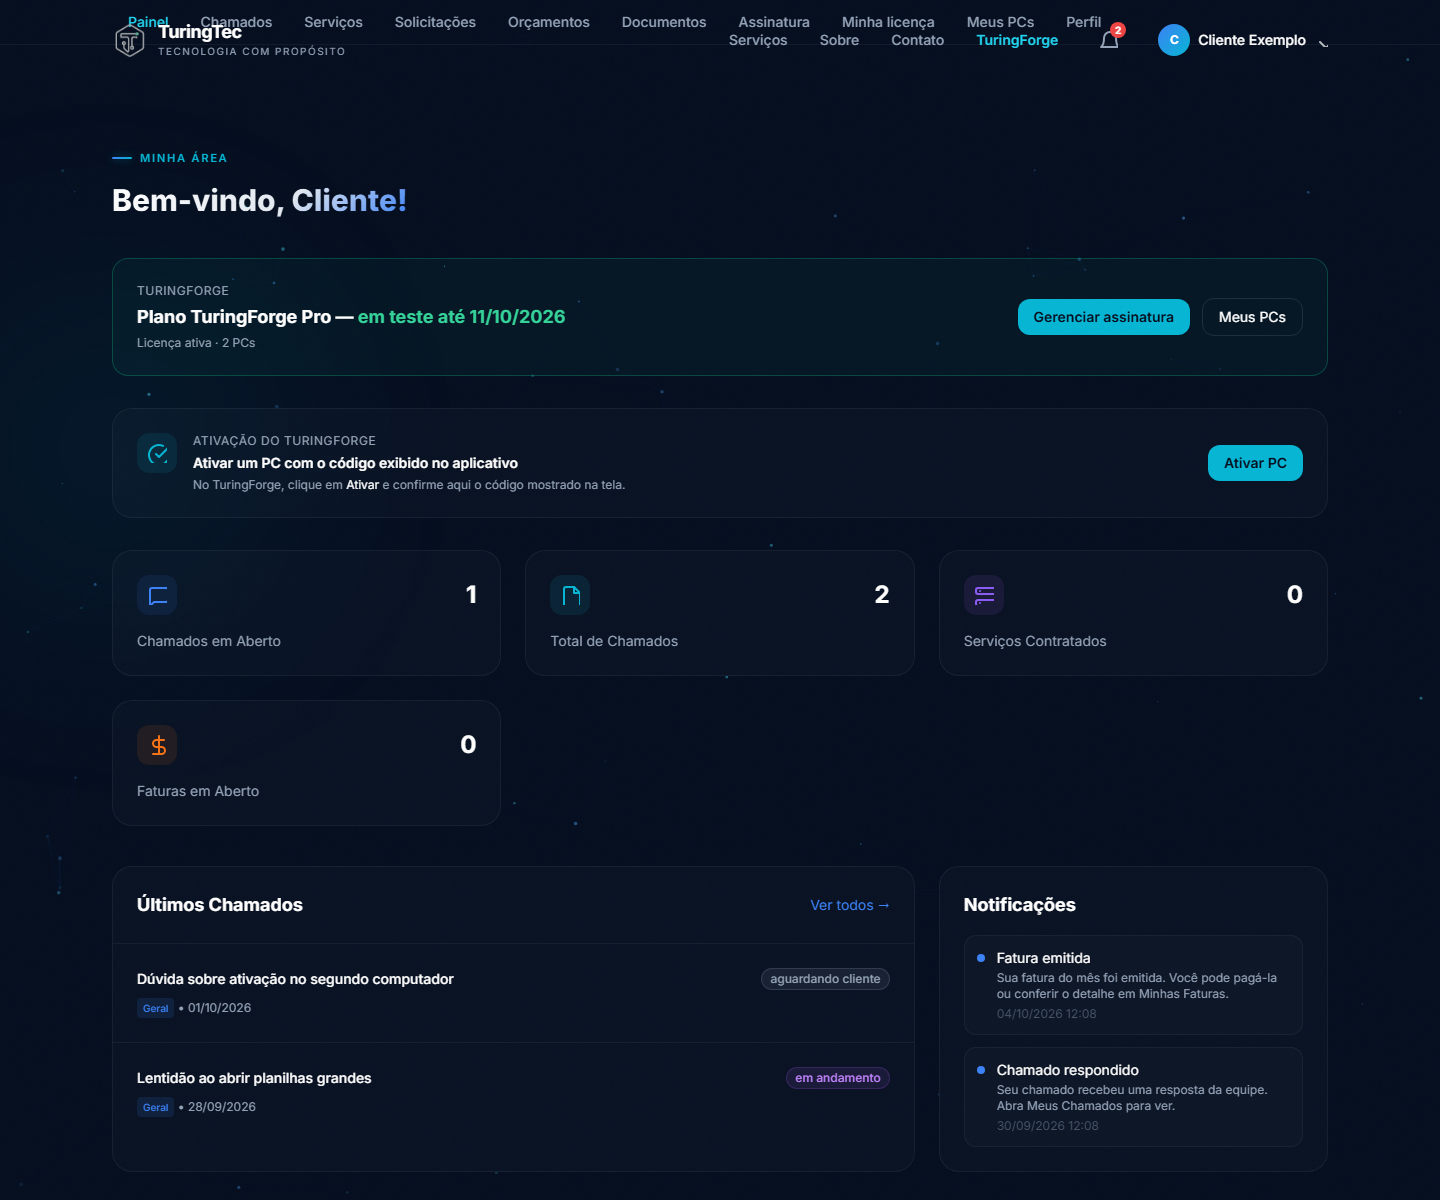Open the Perfil menu item
Image resolution: width=1440 pixels, height=1200 pixels.
click(x=1083, y=22)
